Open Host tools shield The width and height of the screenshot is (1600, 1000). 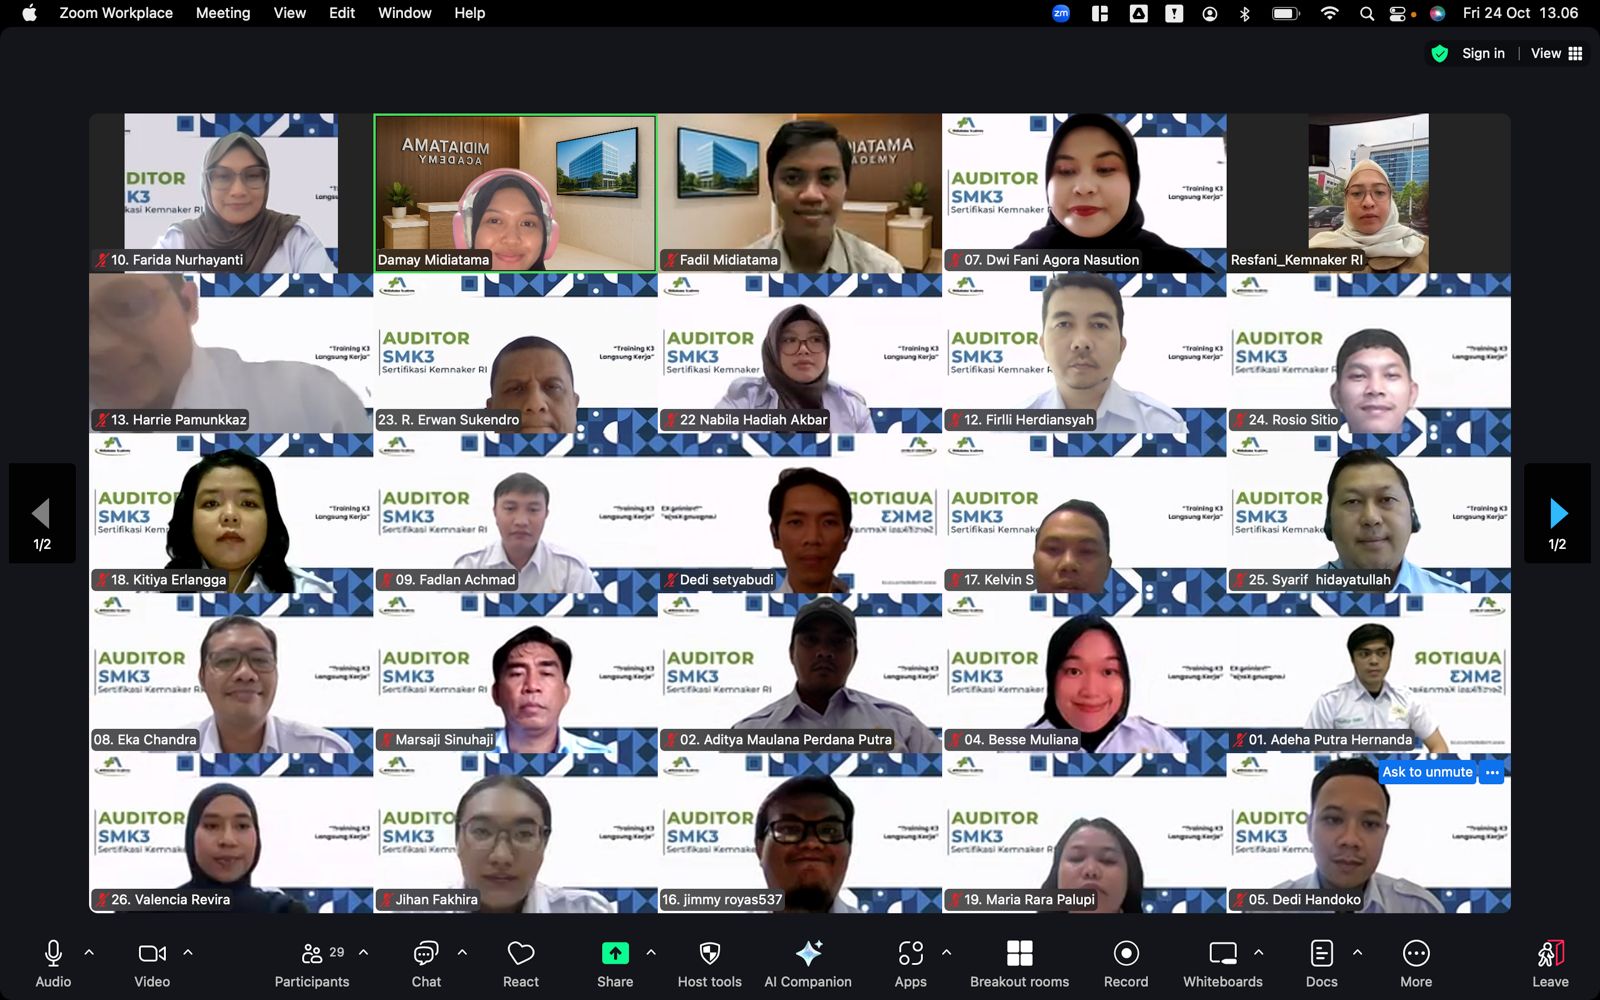(709, 963)
